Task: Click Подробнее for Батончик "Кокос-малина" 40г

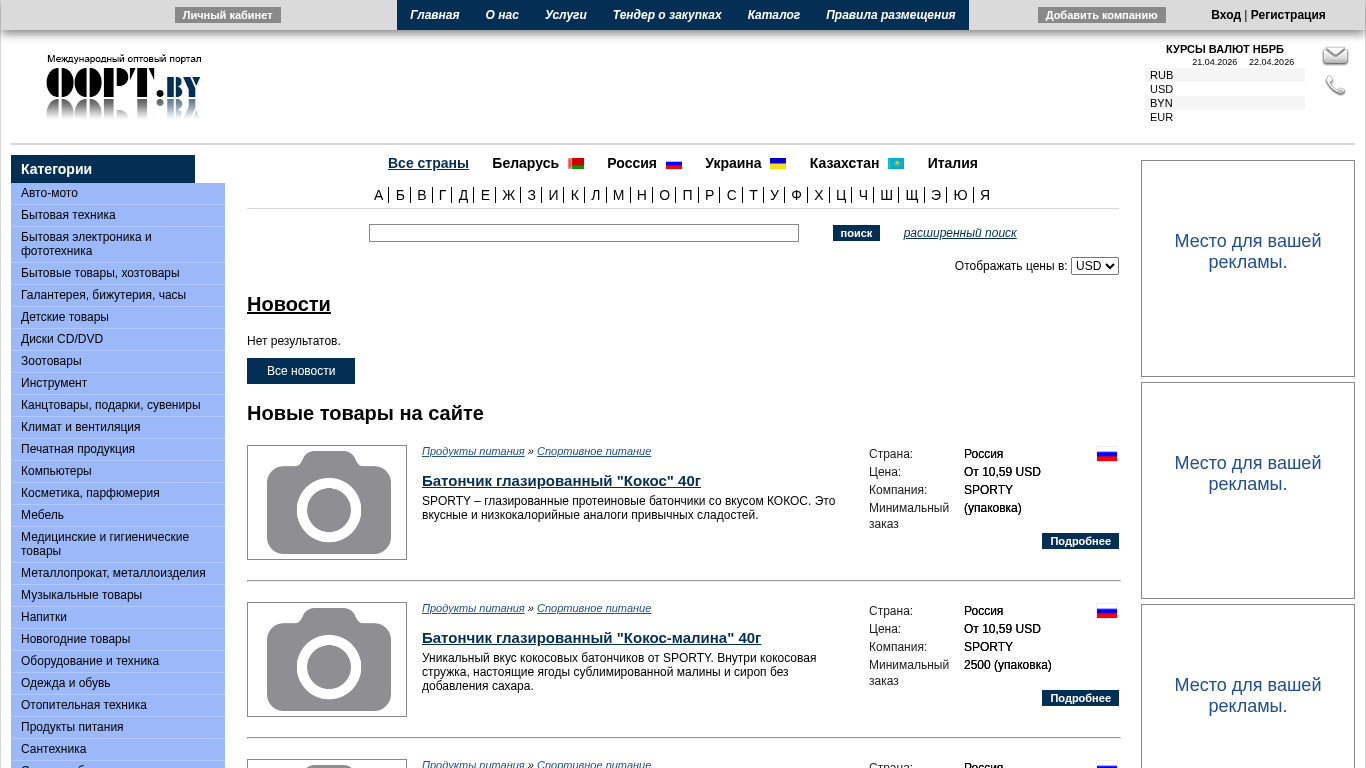Action: pyautogui.click(x=1080, y=698)
